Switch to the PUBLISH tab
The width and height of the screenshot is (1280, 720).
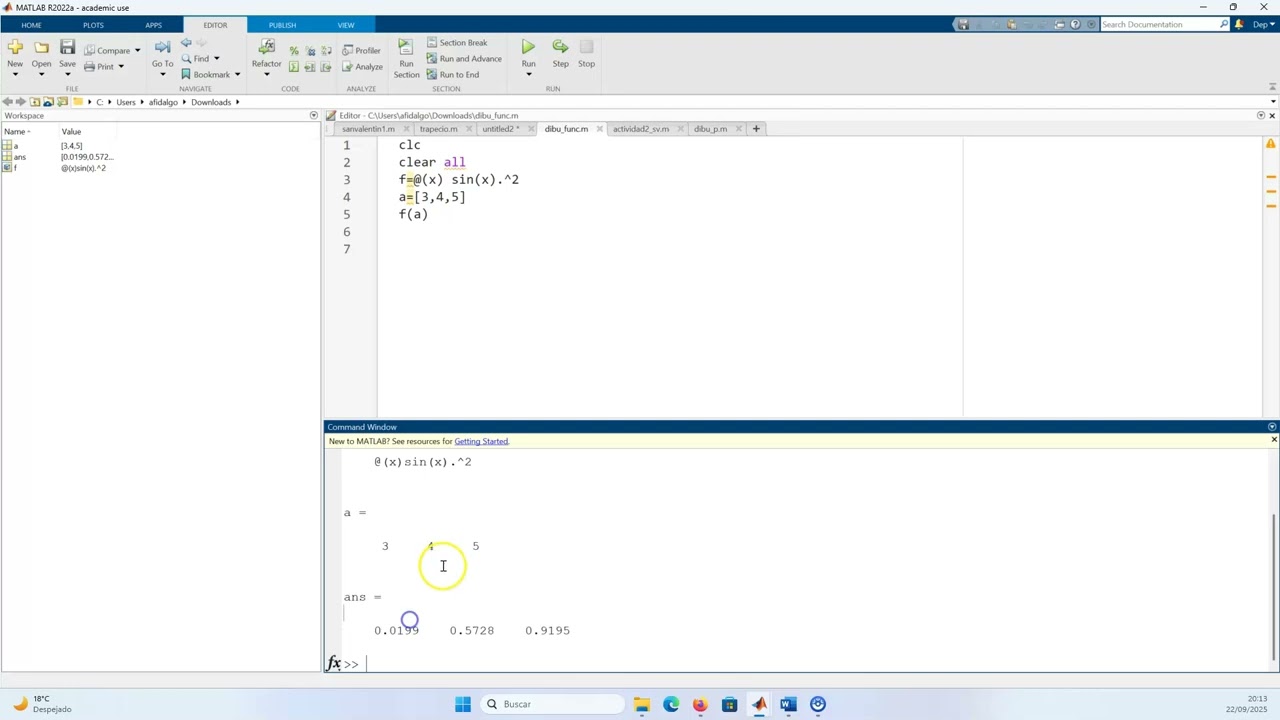pyautogui.click(x=282, y=25)
